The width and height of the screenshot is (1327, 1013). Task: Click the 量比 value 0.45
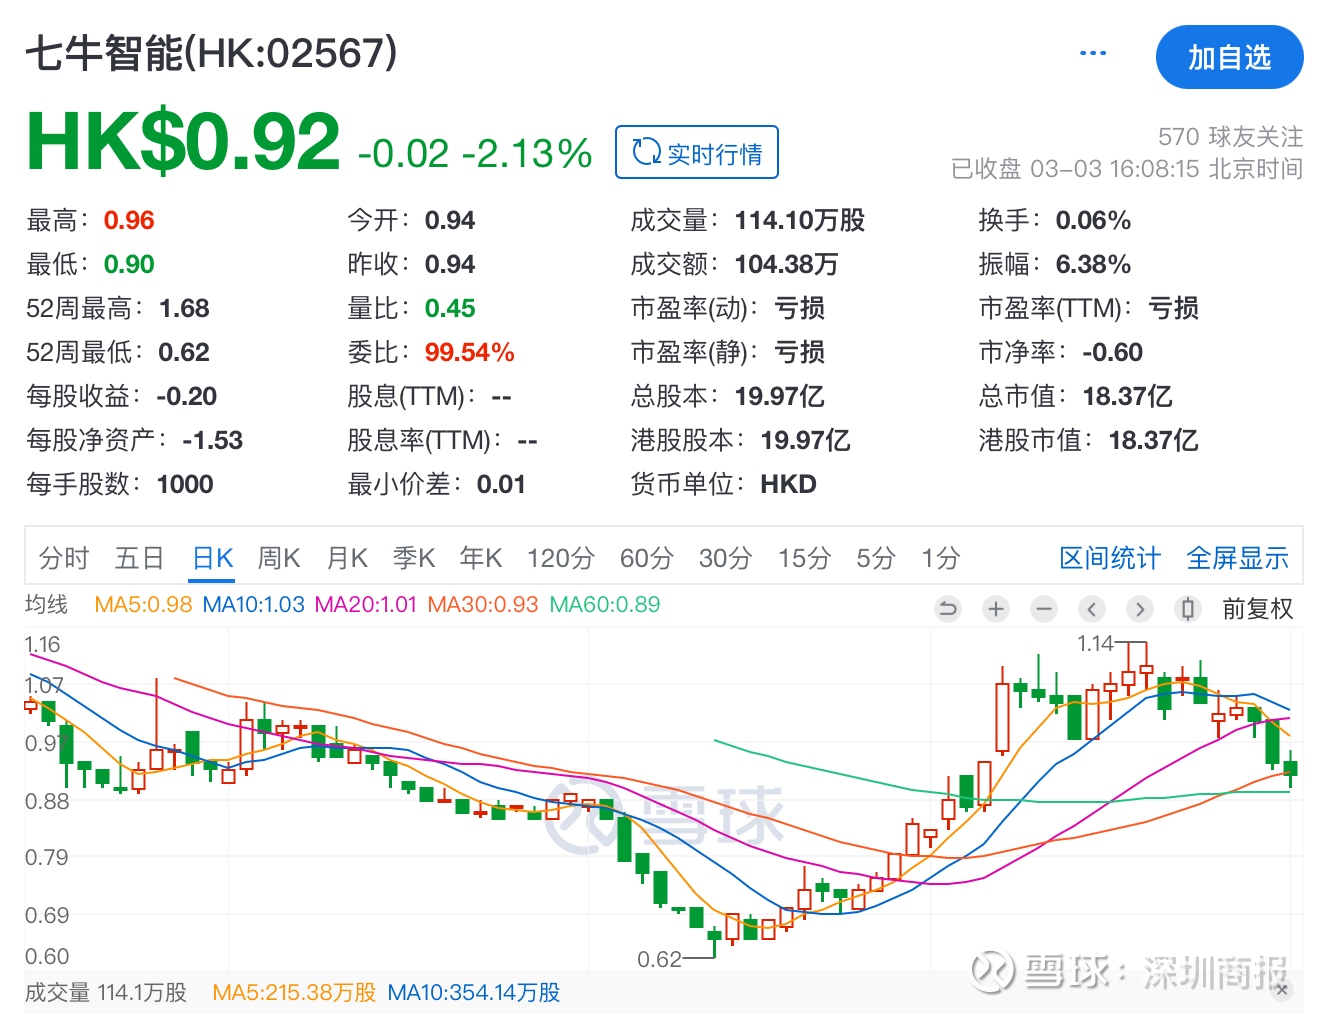(450, 308)
